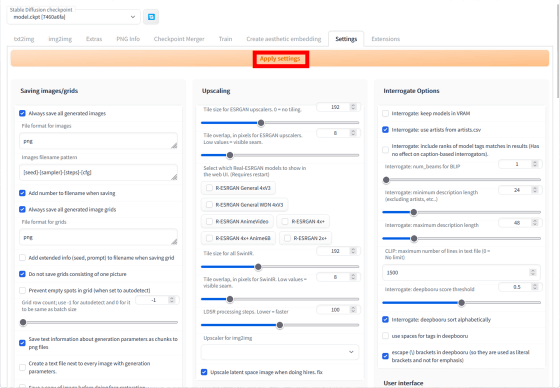The width and height of the screenshot is (560, 388).
Task: Click the SwinIR tile size slider
Action: 280,267
